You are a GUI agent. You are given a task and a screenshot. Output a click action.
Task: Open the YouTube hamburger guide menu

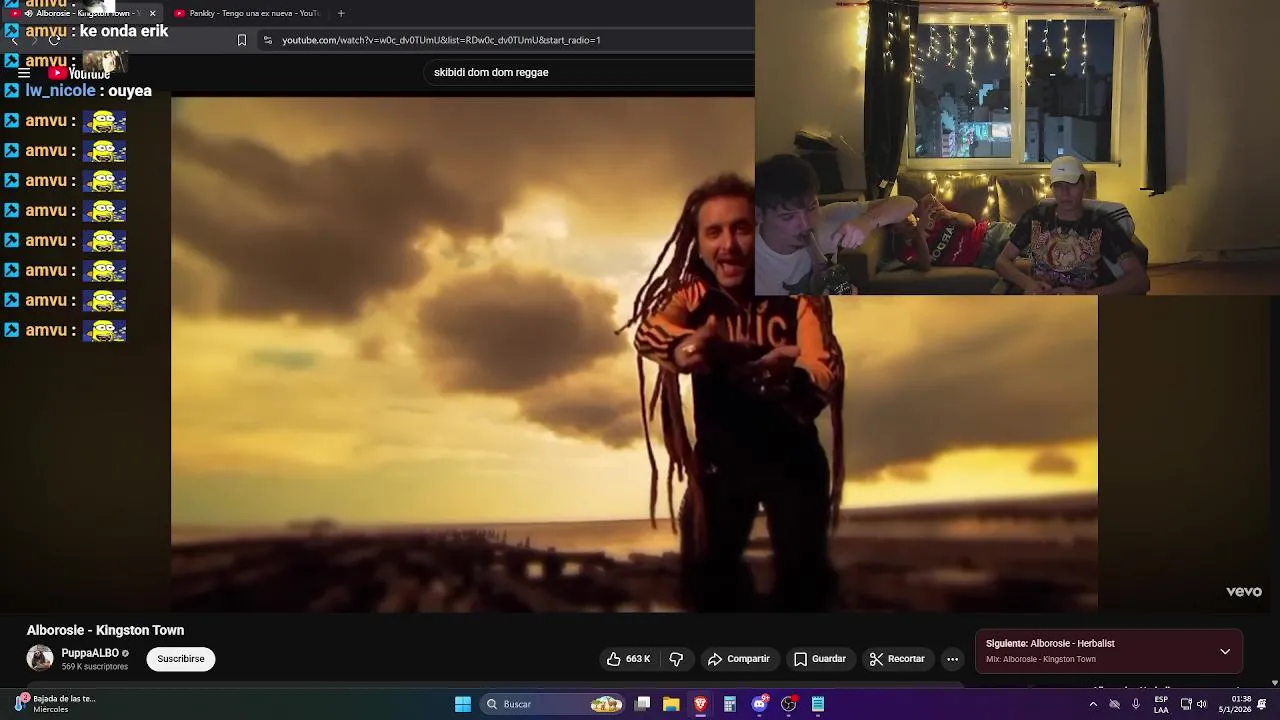click(x=24, y=73)
